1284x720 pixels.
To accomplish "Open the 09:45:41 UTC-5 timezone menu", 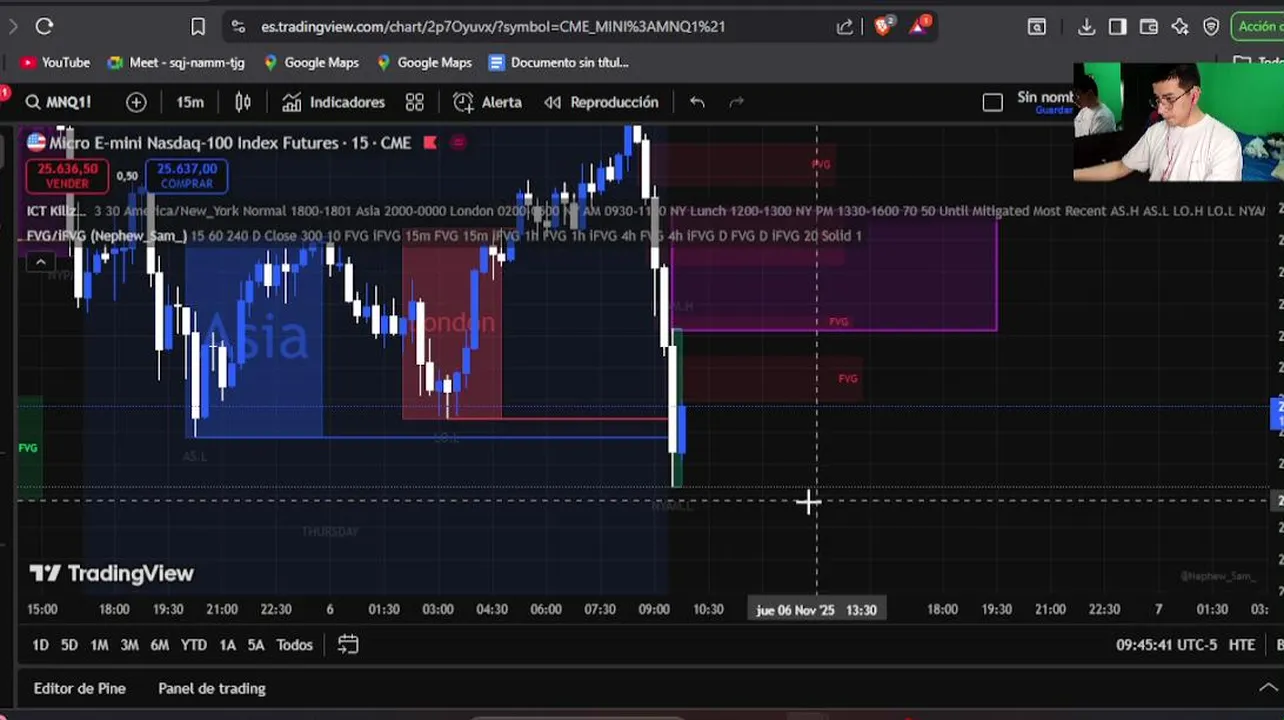I will tap(1166, 645).
